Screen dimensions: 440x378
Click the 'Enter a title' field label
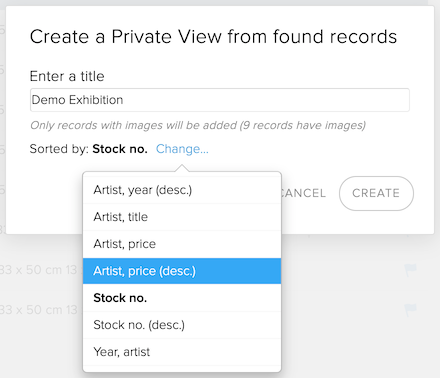point(67,76)
